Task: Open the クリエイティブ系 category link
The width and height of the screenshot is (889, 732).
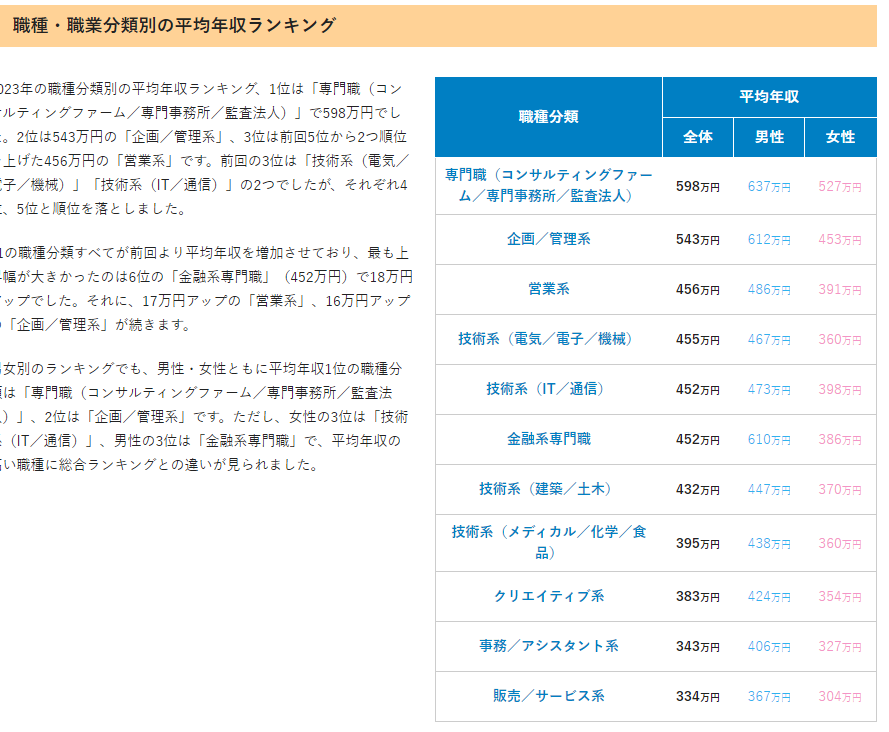Action: tap(548, 596)
